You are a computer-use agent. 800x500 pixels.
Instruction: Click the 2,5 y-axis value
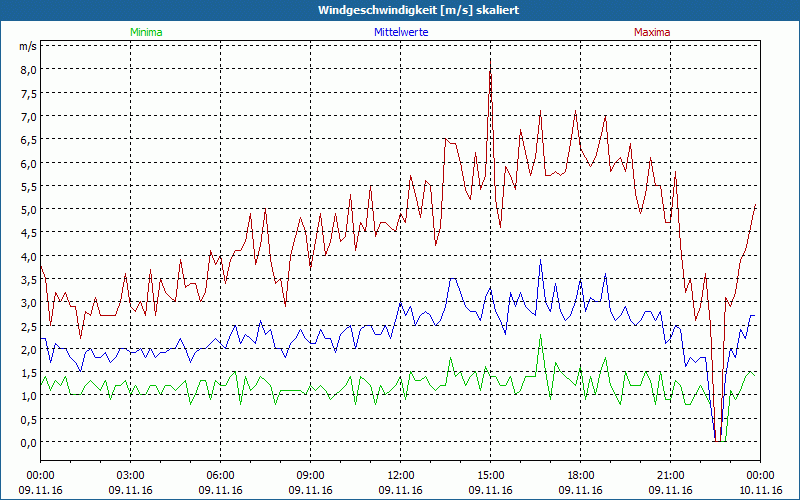(x=28, y=327)
